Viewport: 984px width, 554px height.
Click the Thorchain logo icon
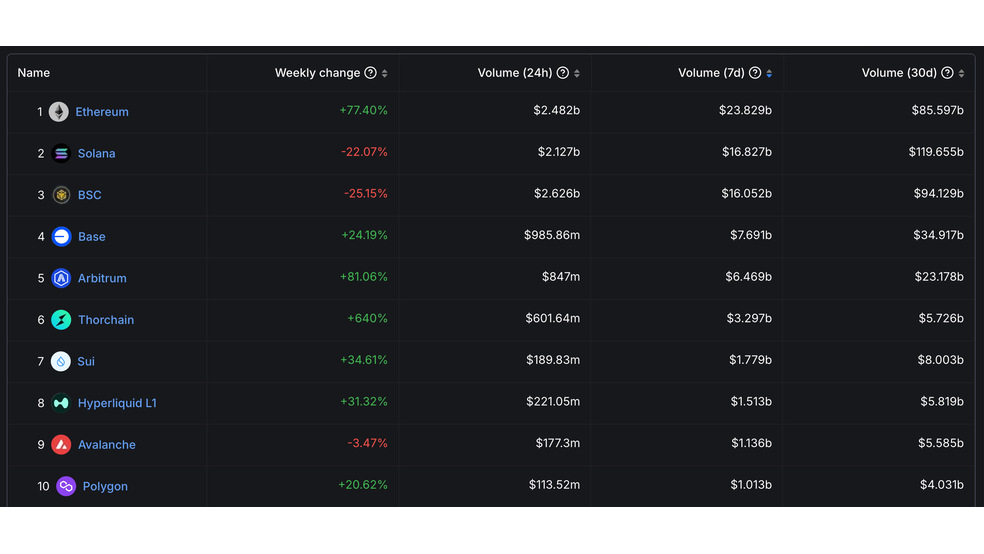pos(61,320)
